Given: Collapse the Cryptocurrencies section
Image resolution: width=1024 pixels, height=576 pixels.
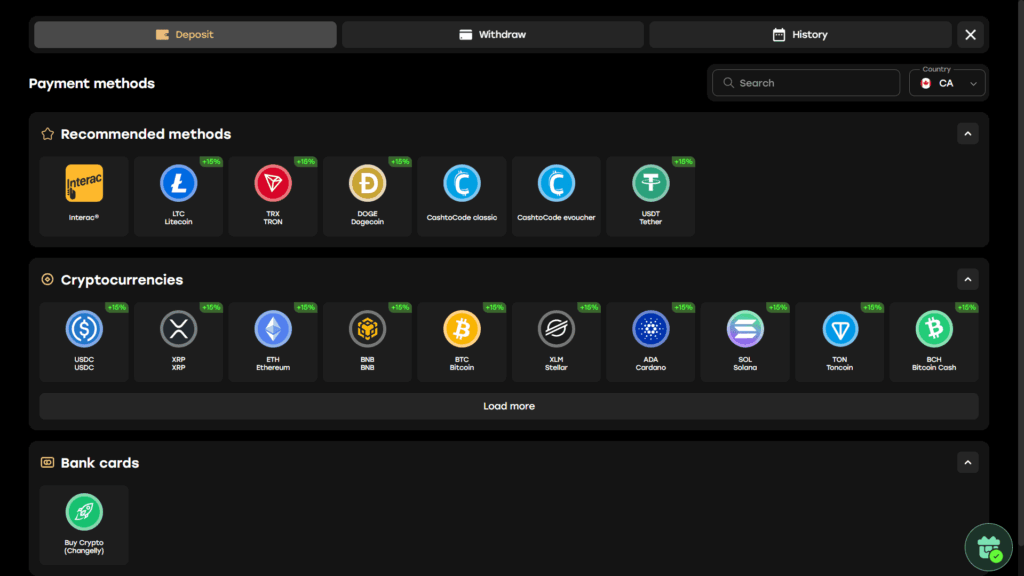Looking at the screenshot, I should (x=967, y=280).
